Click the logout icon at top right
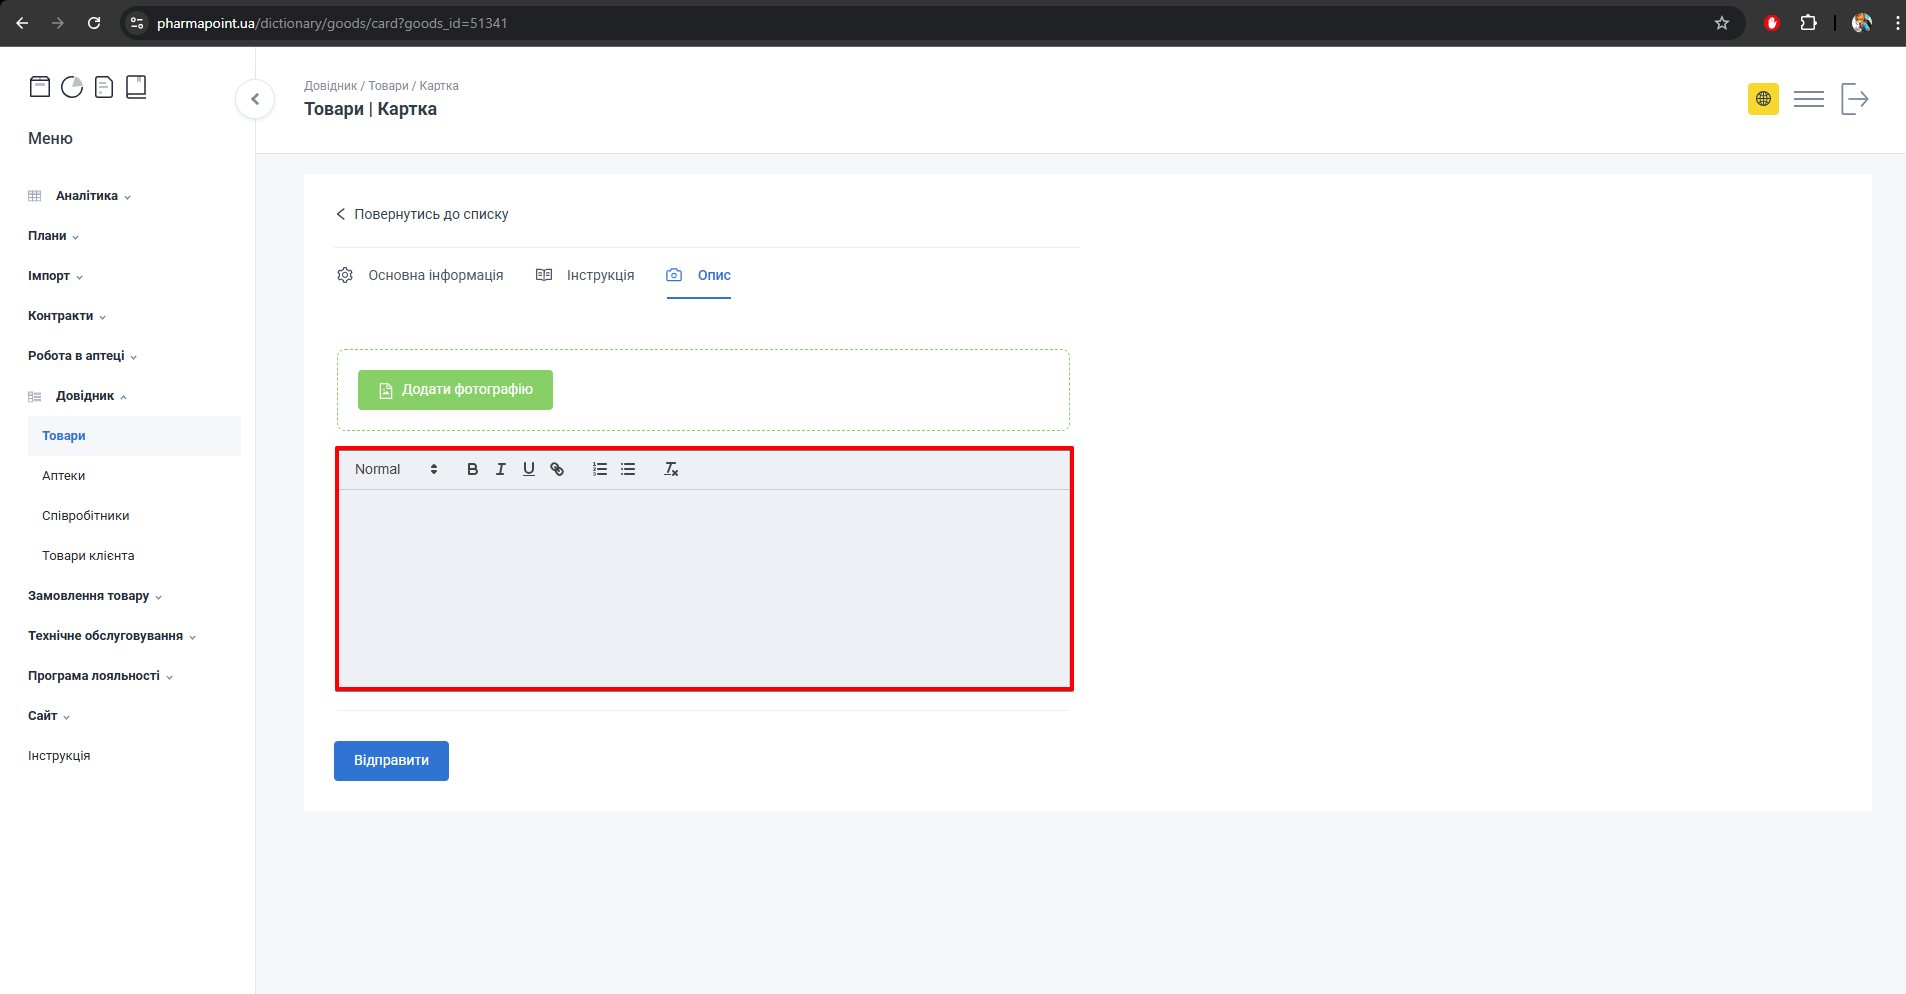 click(x=1854, y=99)
